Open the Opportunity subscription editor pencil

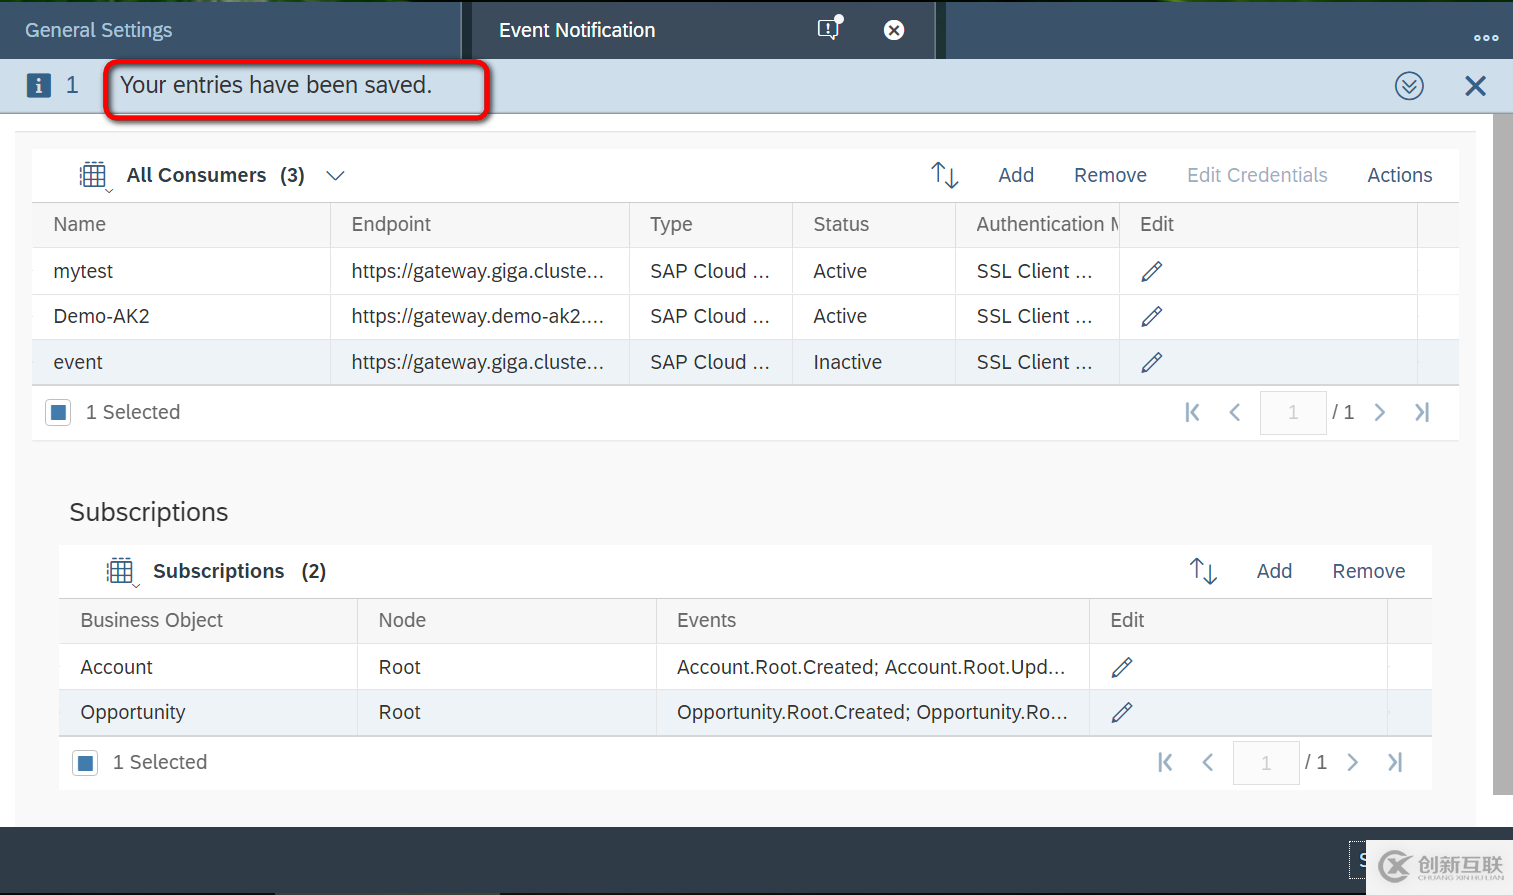[x=1122, y=712]
